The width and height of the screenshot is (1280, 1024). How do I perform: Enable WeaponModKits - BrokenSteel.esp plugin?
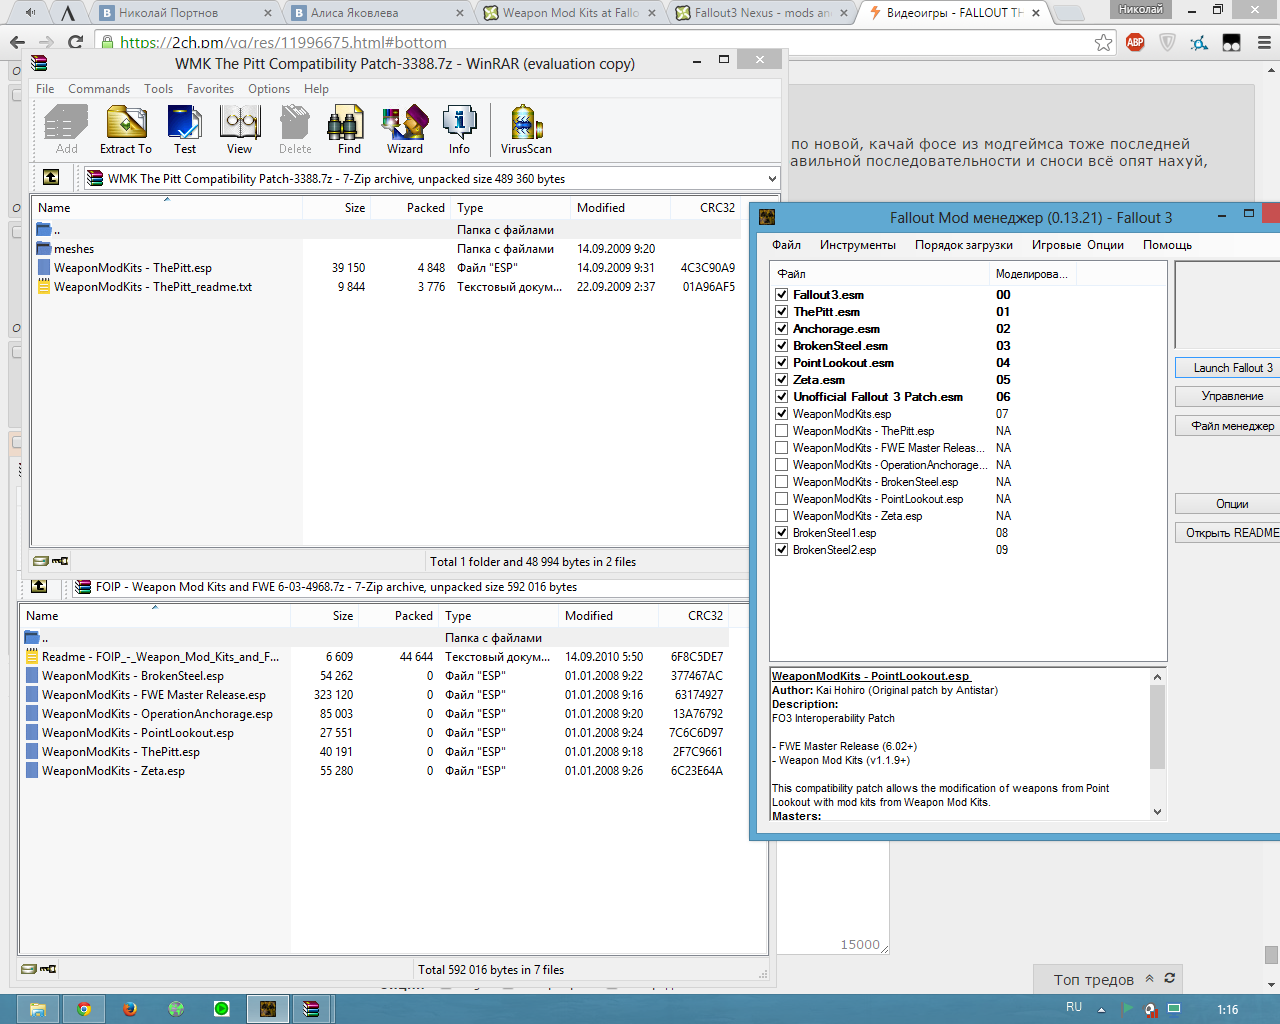782,482
